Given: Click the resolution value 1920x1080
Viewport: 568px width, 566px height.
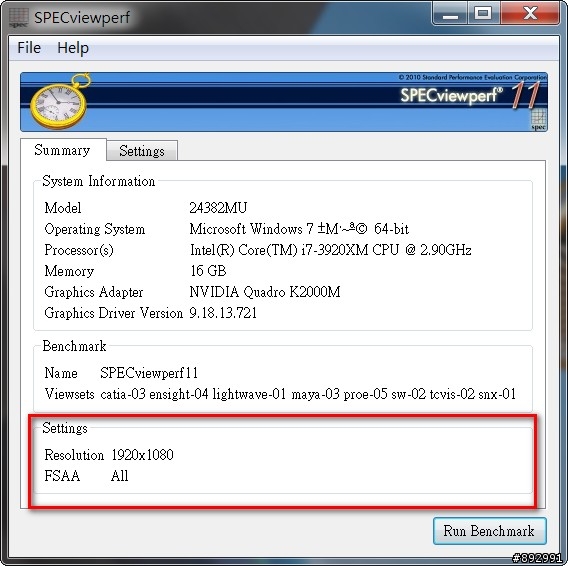Looking at the screenshot, I should [142, 455].
